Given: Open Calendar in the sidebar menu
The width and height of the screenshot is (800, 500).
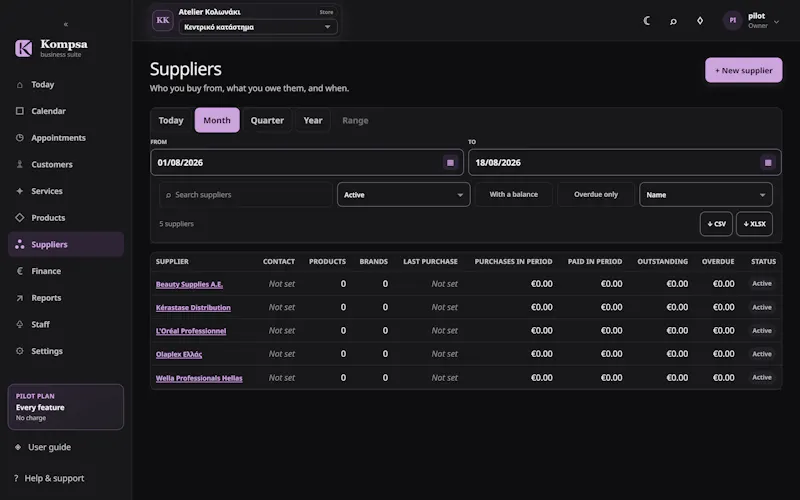Looking at the screenshot, I should [66, 111].
